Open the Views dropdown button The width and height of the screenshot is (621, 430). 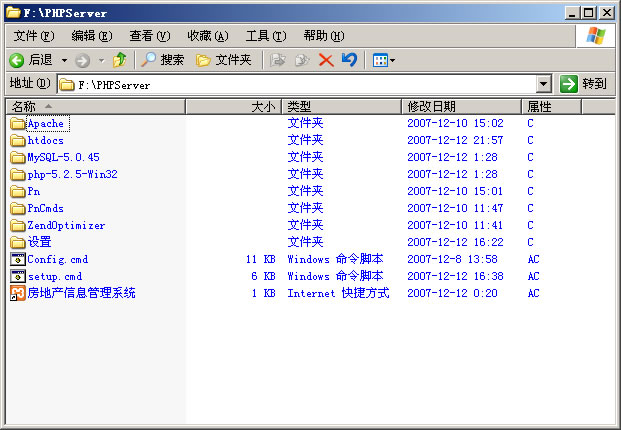click(x=383, y=60)
